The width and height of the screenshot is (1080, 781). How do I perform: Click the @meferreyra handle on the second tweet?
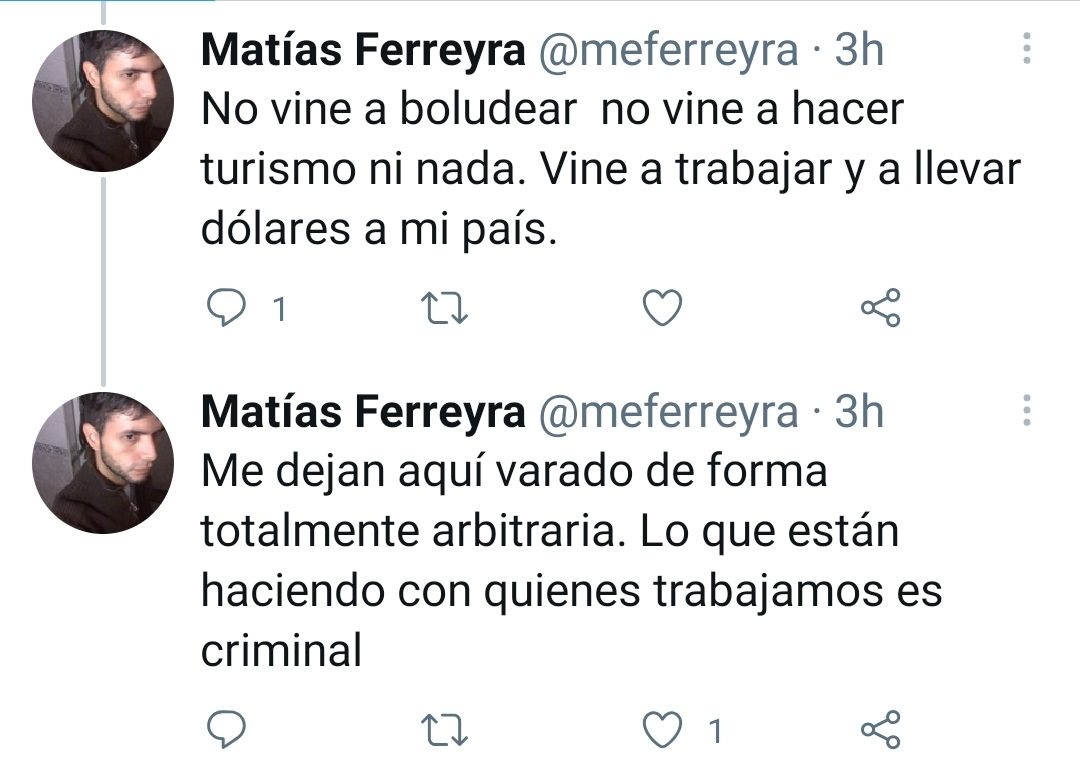(669, 412)
